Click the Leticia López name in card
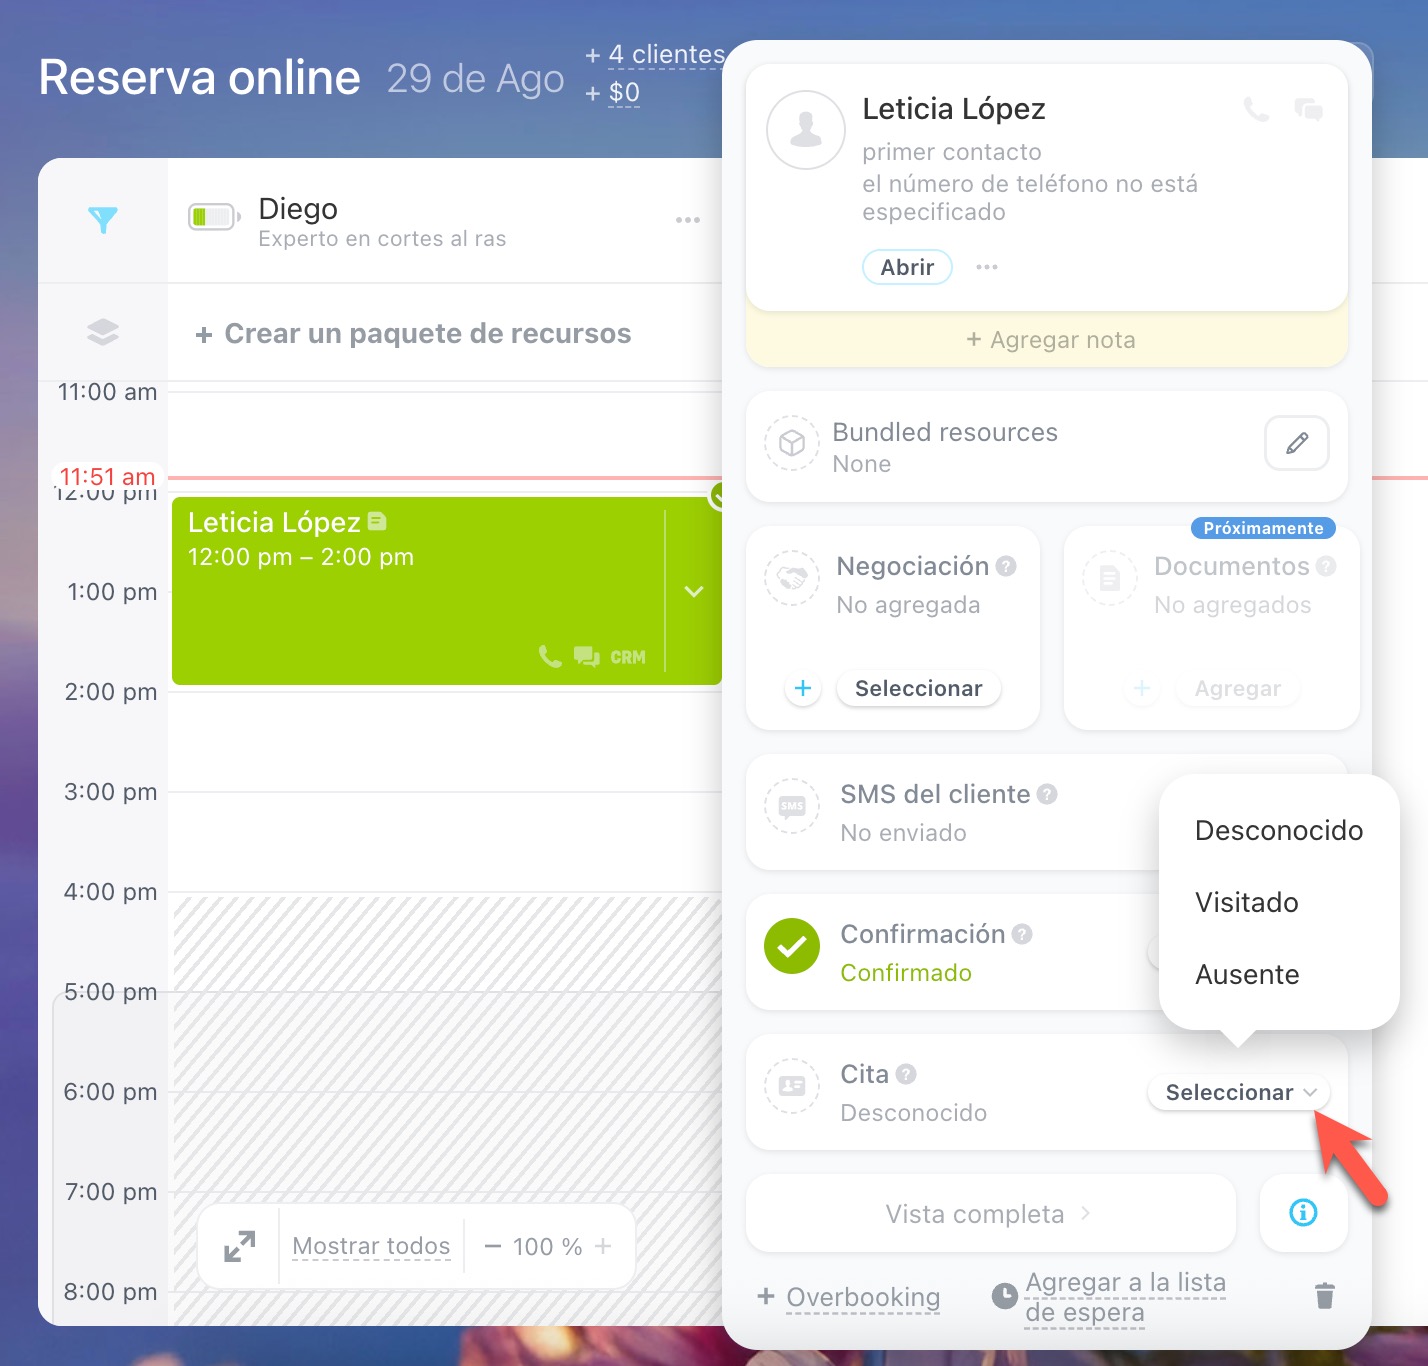Image resolution: width=1428 pixels, height=1366 pixels. pyautogui.click(x=954, y=108)
